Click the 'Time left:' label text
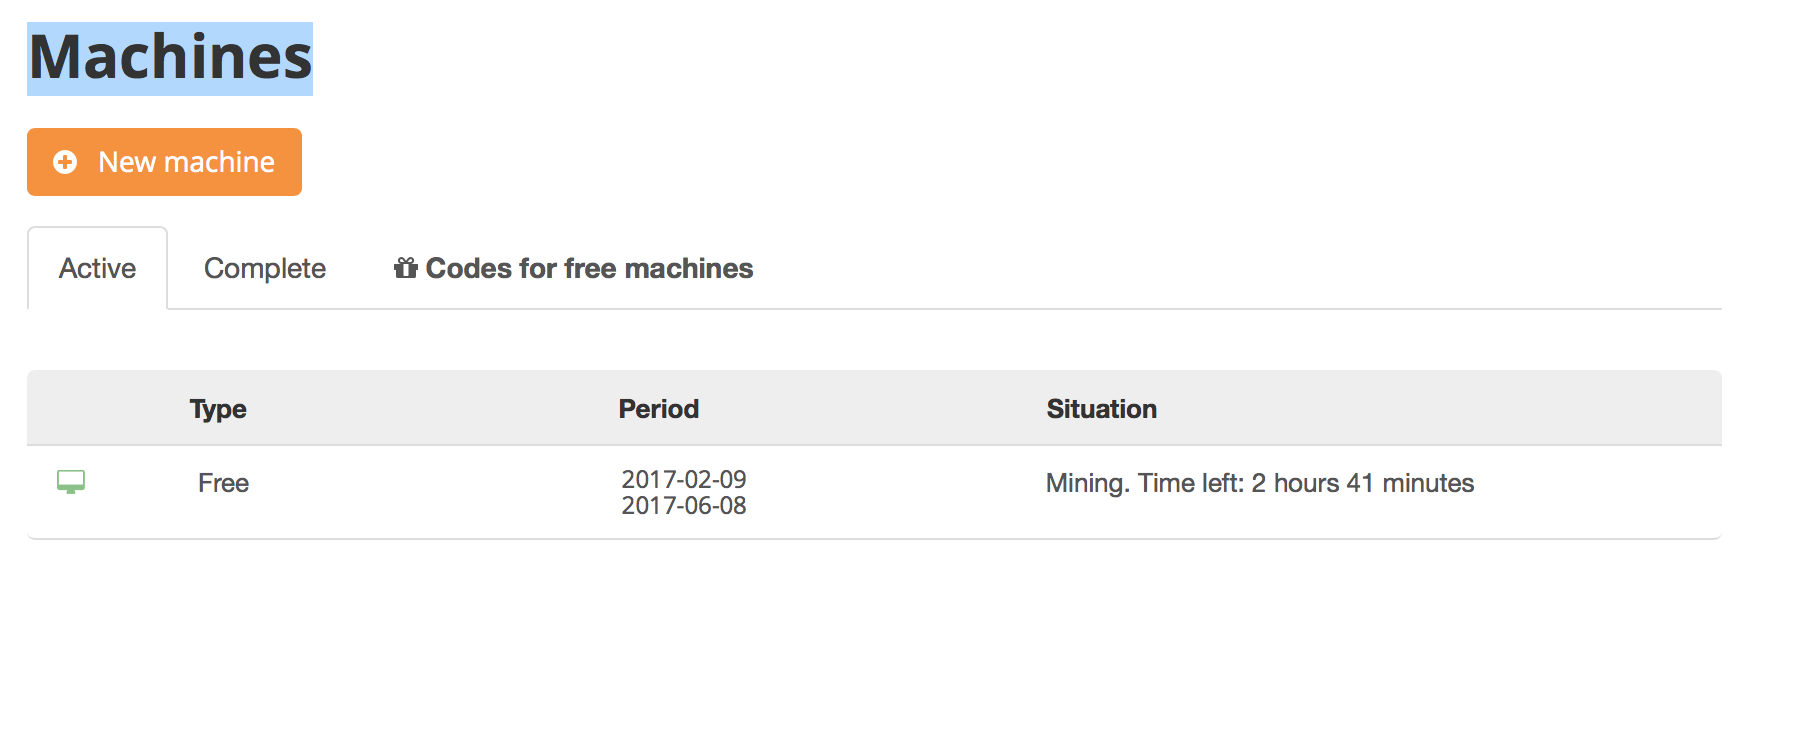This screenshot has height=730, width=1818. tap(1190, 483)
